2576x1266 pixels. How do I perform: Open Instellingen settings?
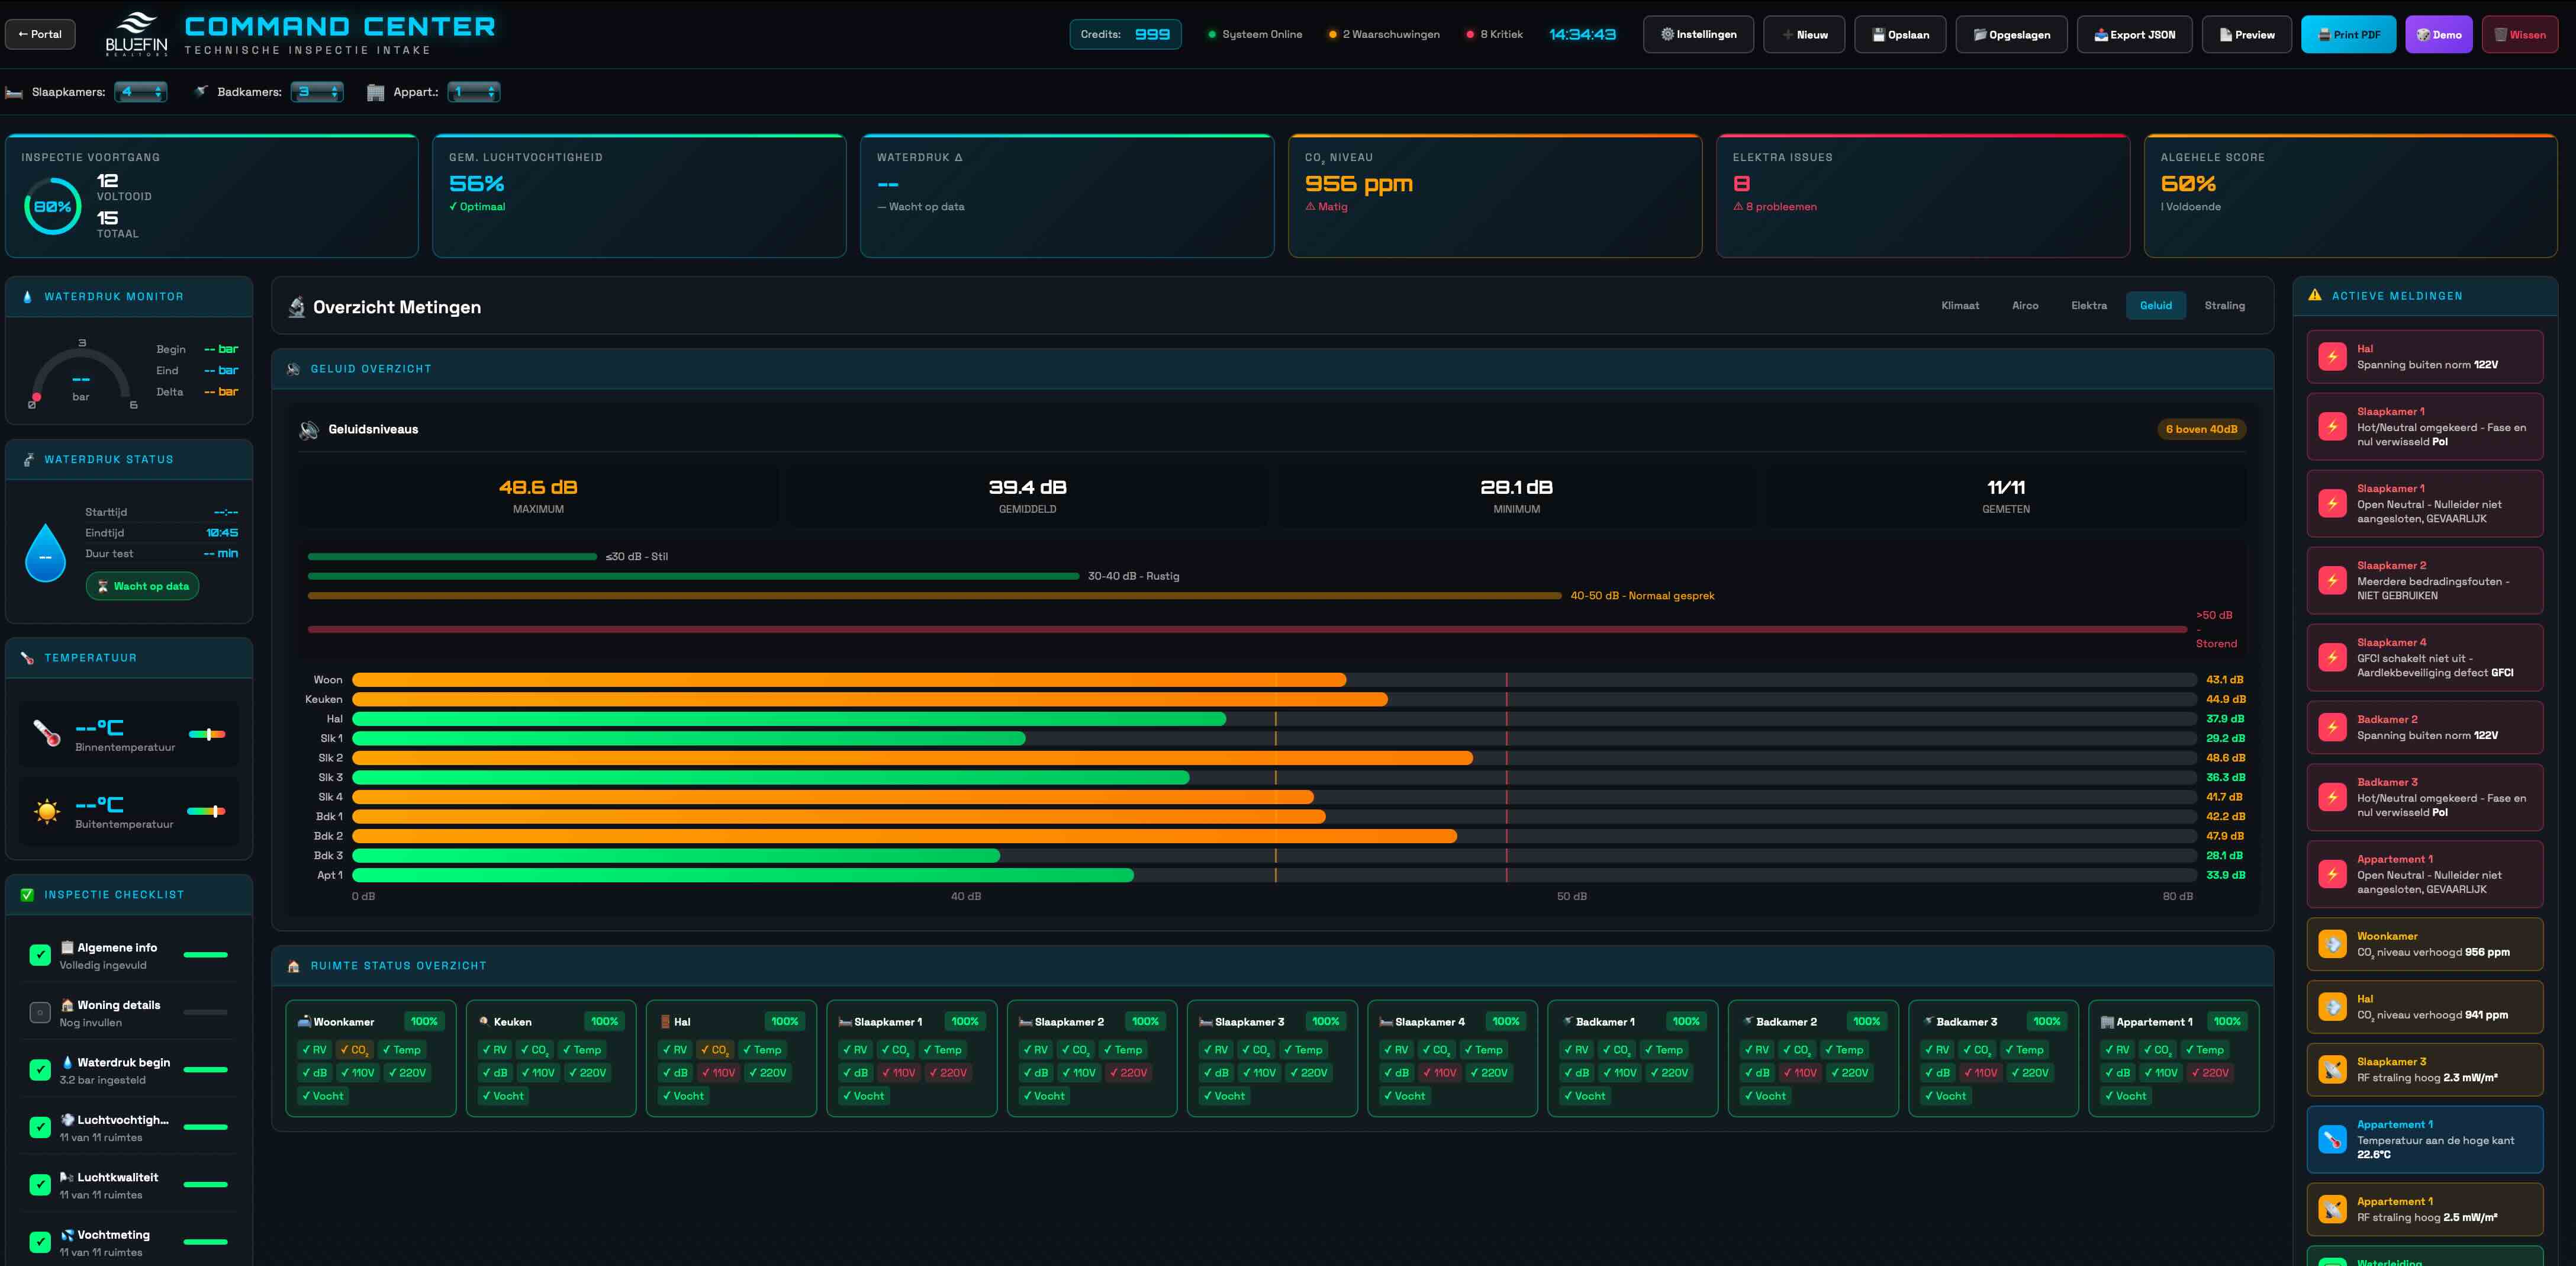[1698, 34]
